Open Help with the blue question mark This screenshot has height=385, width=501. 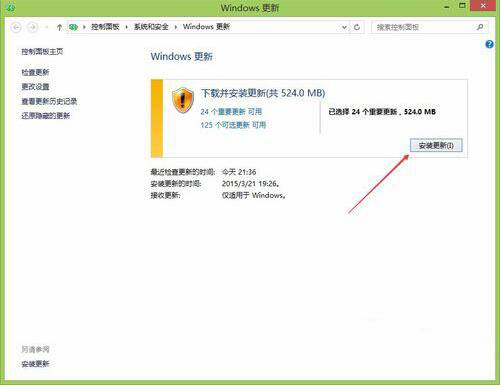(489, 44)
